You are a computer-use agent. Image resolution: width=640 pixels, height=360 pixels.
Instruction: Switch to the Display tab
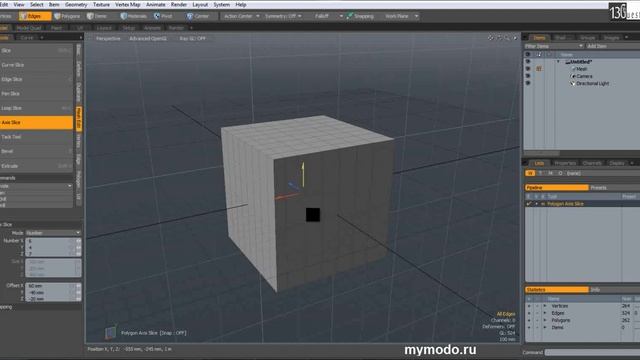[617, 163]
